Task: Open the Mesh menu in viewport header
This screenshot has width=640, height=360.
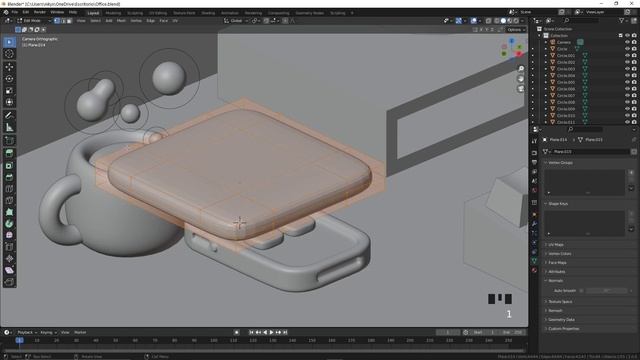Action: pyautogui.click(x=121, y=20)
